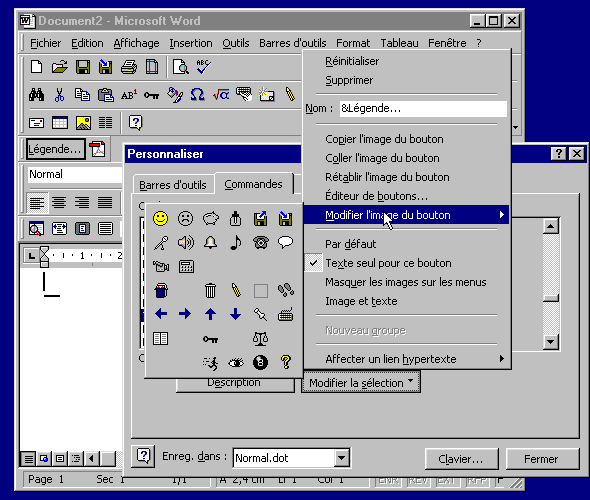
Task: Switch to the Barres d'outils tab
Action: tap(173, 185)
